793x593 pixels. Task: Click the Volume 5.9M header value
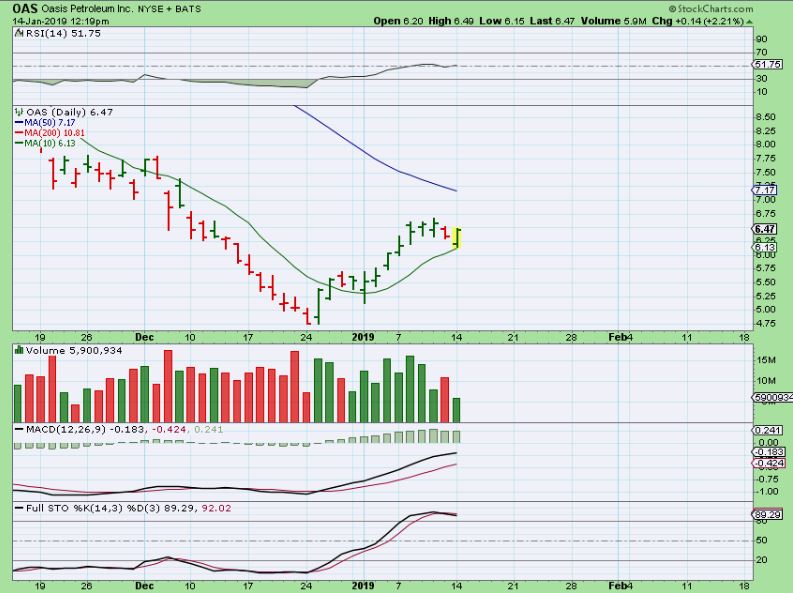pyautogui.click(x=613, y=21)
